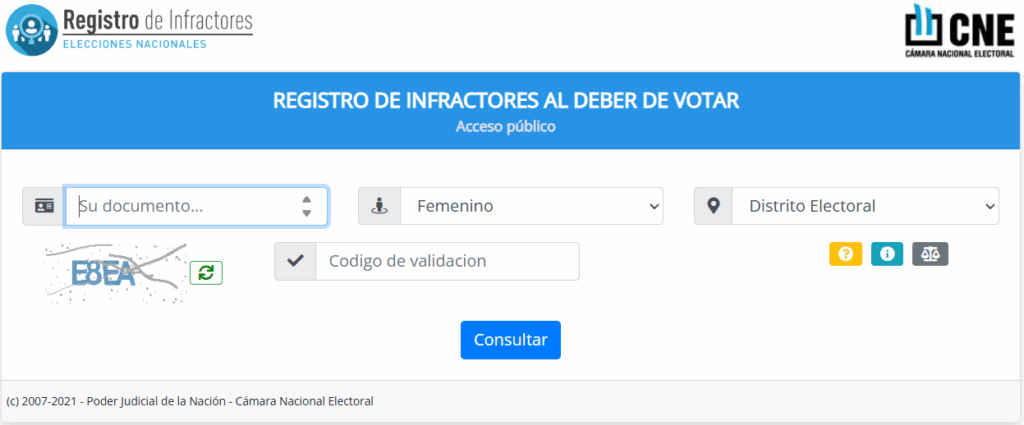Screen dimensions: 1024x425
Task: Click the ID card icon beside document field
Action: 44,206
